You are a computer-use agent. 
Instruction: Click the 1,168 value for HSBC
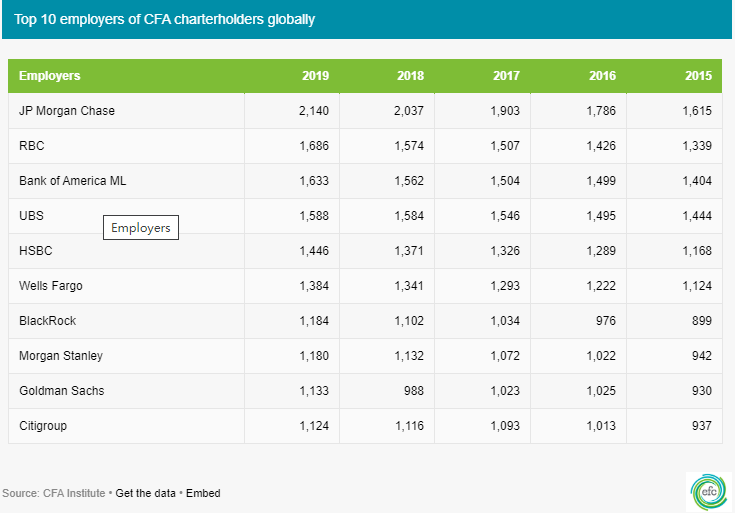pos(697,251)
